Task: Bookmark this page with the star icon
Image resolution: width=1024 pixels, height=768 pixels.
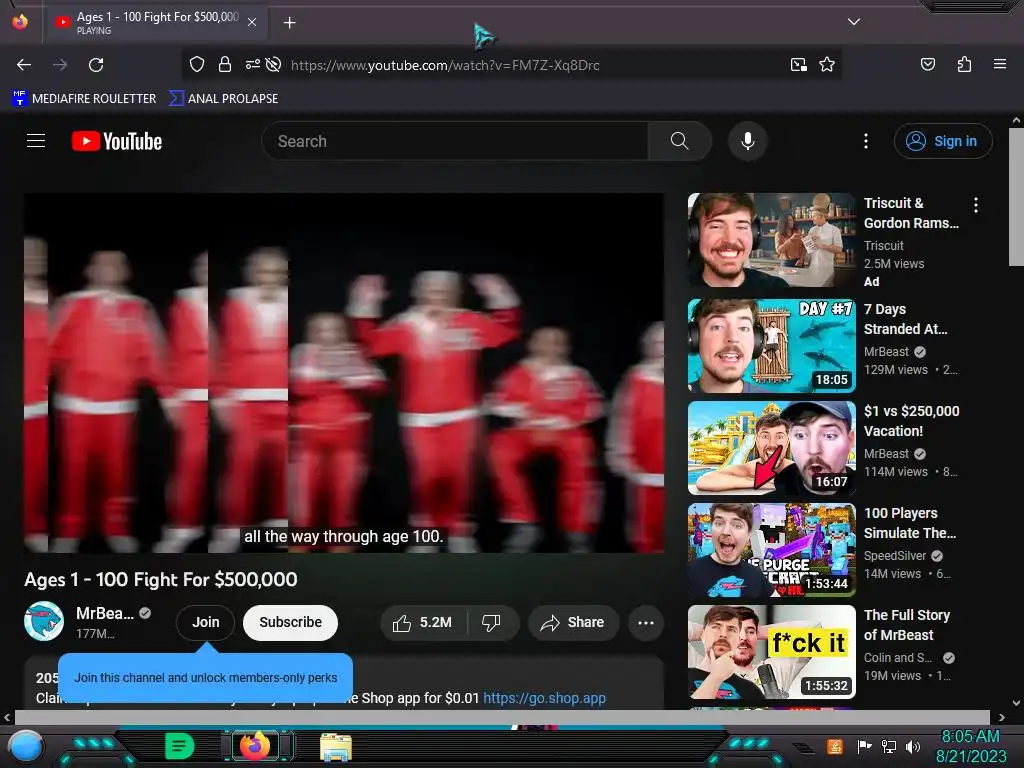Action: click(x=827, y=64)
